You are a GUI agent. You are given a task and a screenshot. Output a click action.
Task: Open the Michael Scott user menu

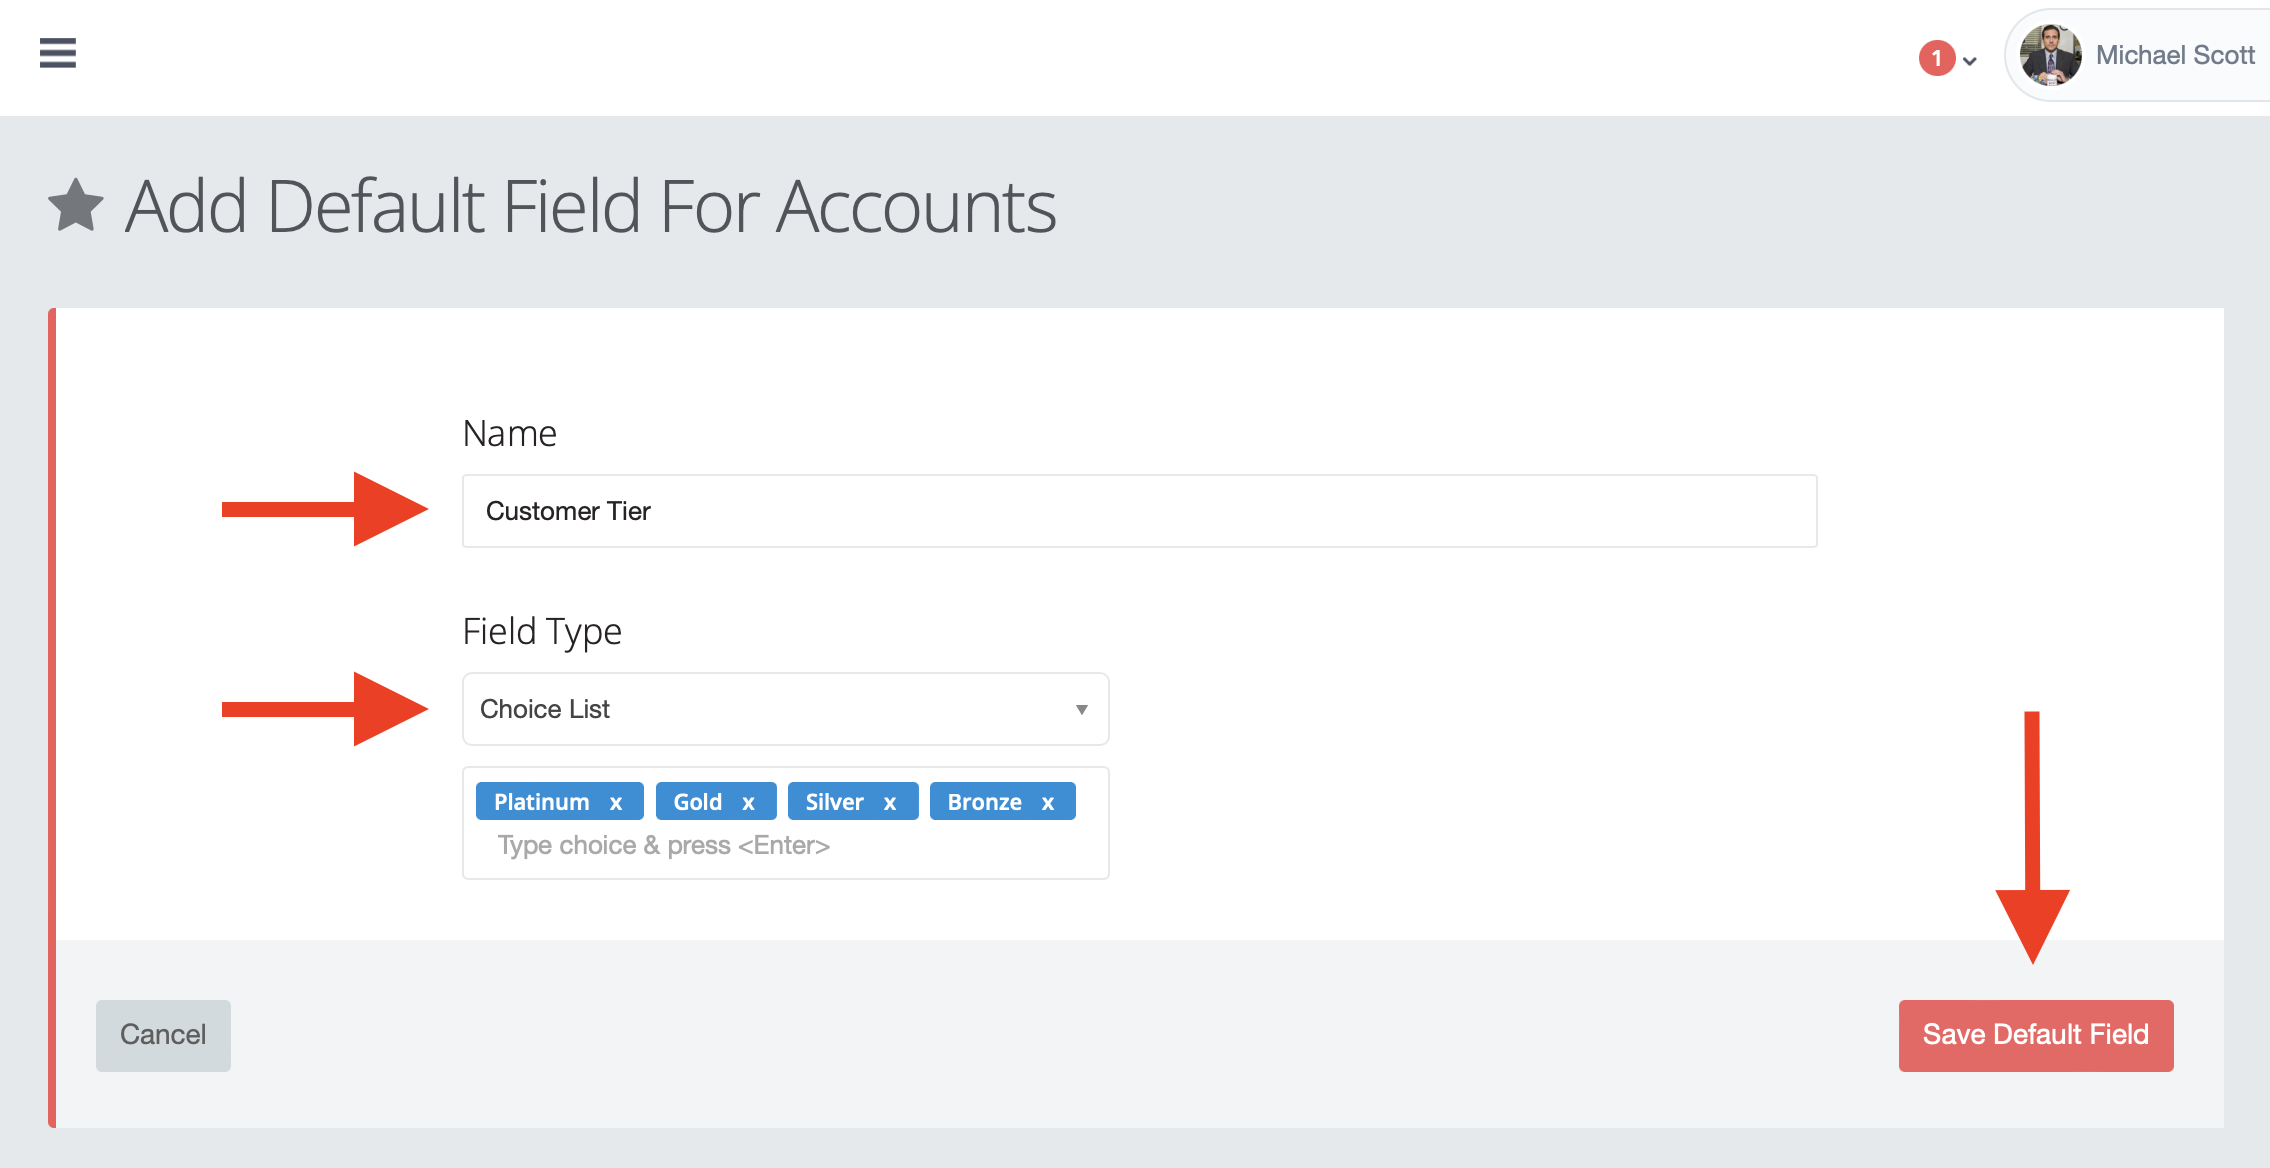(x=2139, y=55)
